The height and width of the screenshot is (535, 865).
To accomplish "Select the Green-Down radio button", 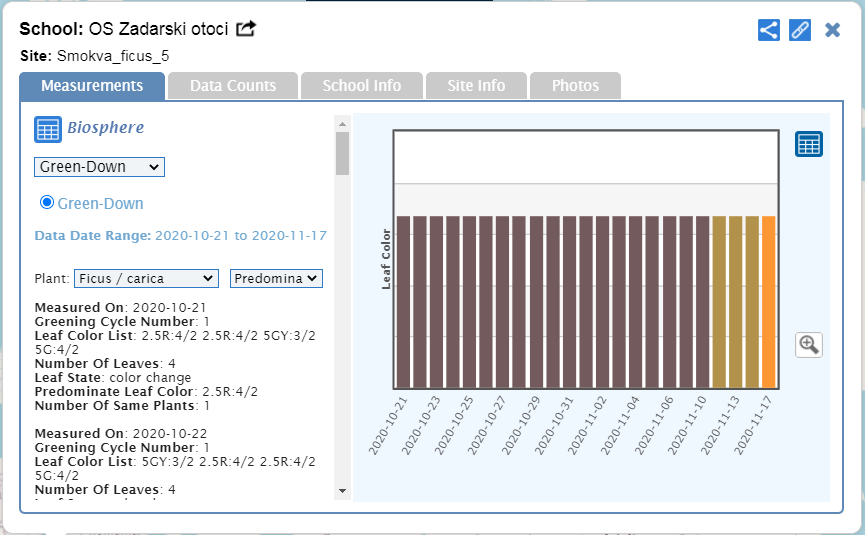I will (x=46, y=203).
